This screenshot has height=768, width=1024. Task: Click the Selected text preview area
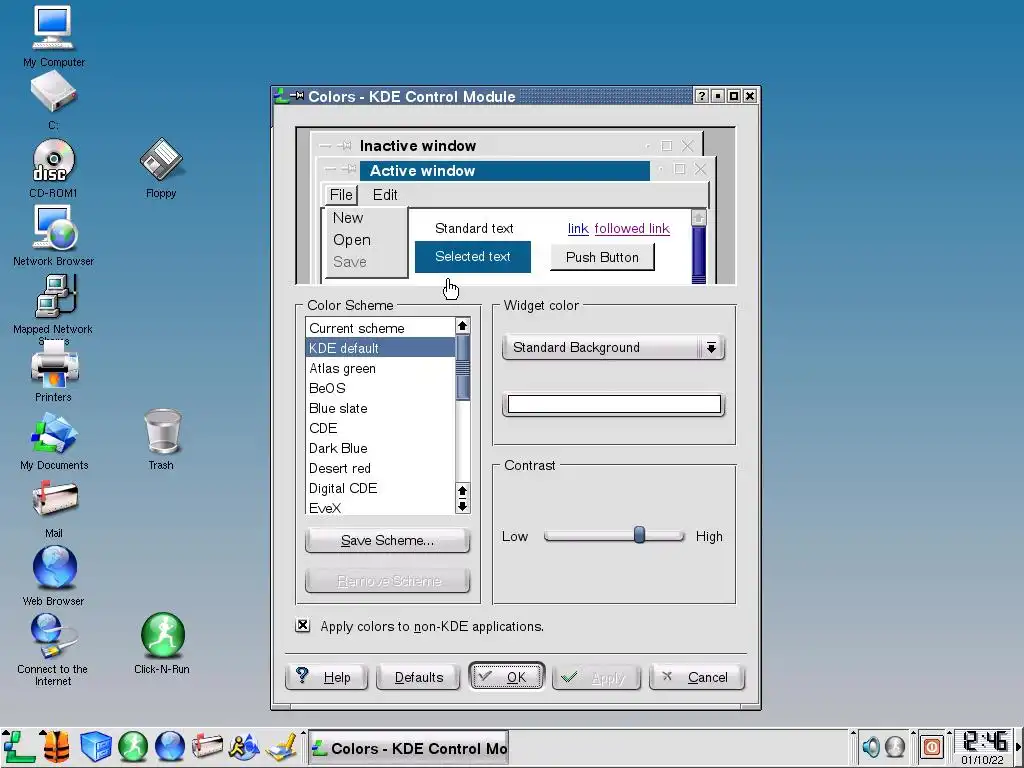click(x=473, y=257)
